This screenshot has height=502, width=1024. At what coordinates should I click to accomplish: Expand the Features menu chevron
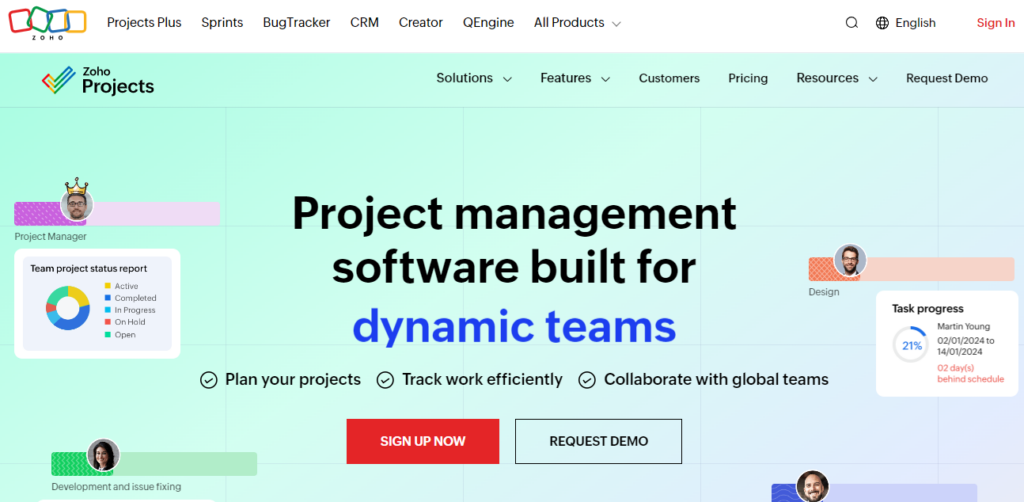(x=605, y=79)
